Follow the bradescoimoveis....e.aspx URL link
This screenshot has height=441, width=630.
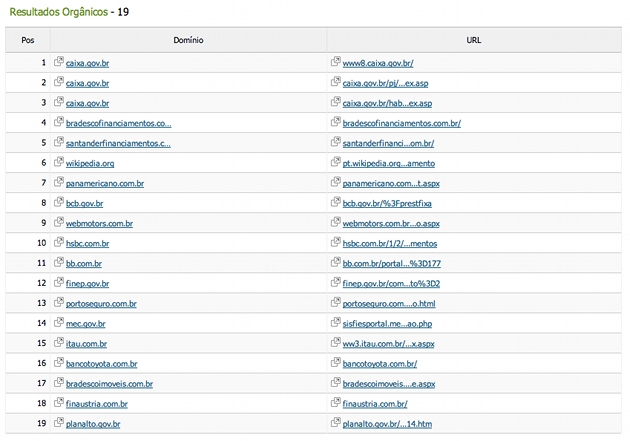[389, 384]
